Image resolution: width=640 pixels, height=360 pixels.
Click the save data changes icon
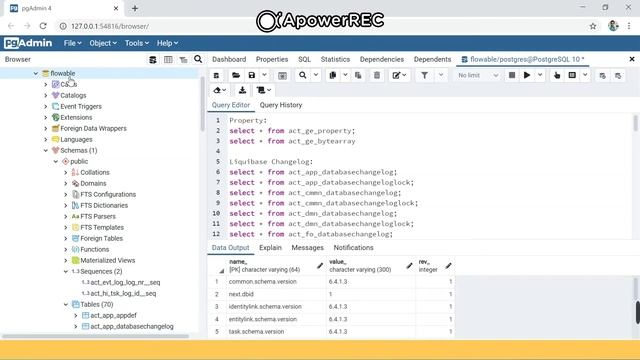point(282,75)
